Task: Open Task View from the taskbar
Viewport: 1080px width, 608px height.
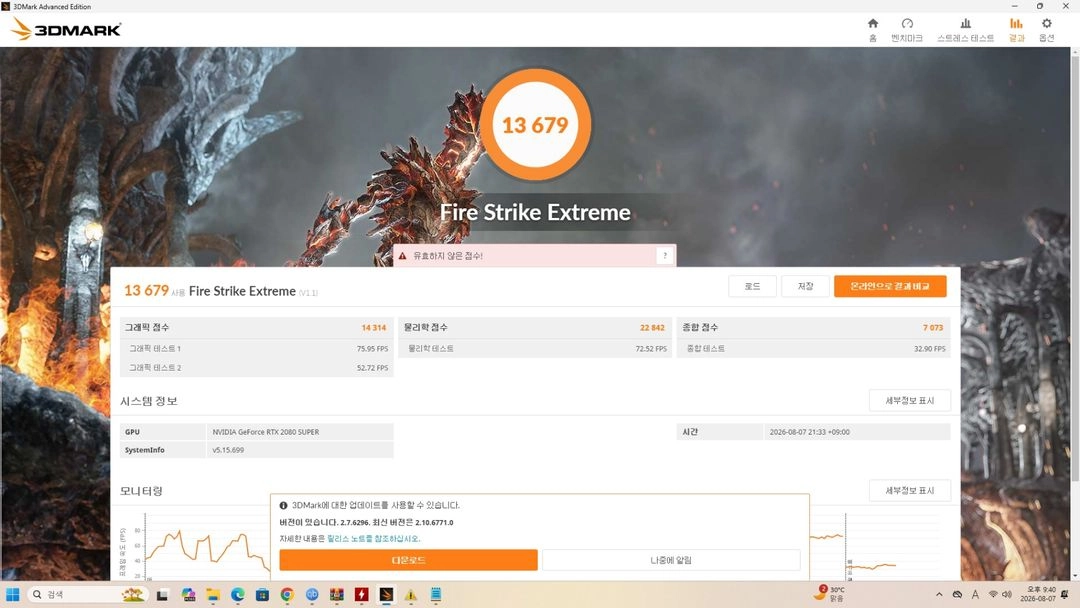Action: 162,595
